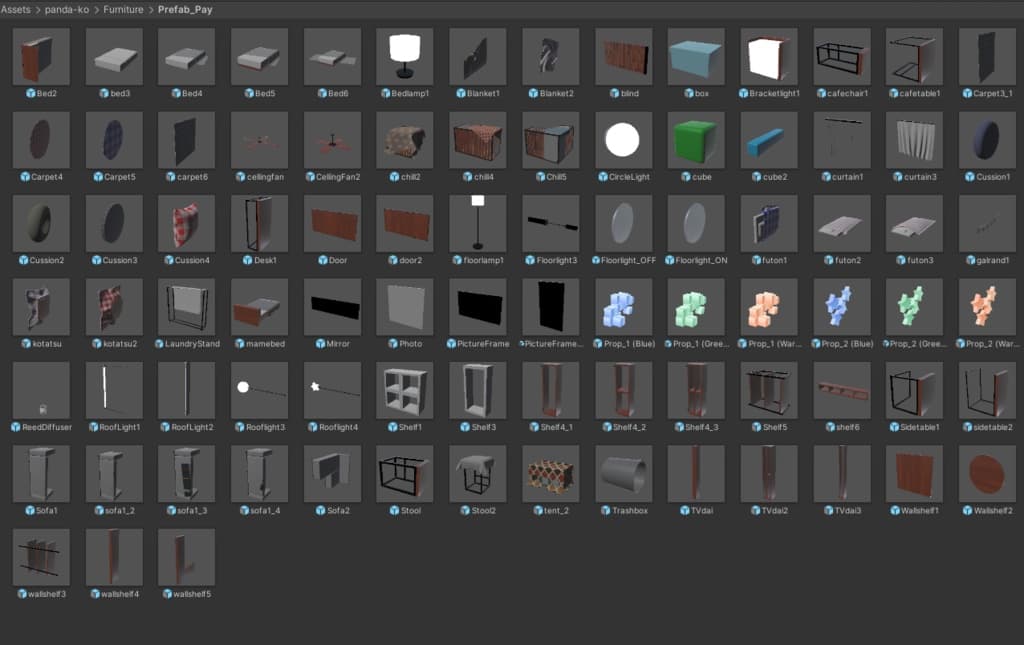Screen dimensions: 1024x645
Task: Select the CircleLight prefab icon
Action: tap(623, 140)
